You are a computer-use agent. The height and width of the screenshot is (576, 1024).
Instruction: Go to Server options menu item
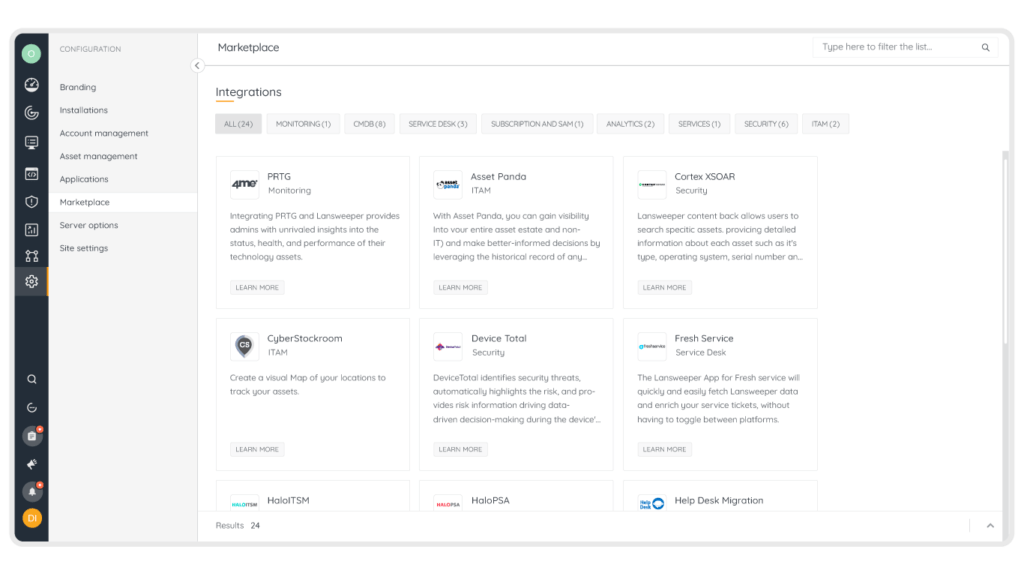point(89,225)
